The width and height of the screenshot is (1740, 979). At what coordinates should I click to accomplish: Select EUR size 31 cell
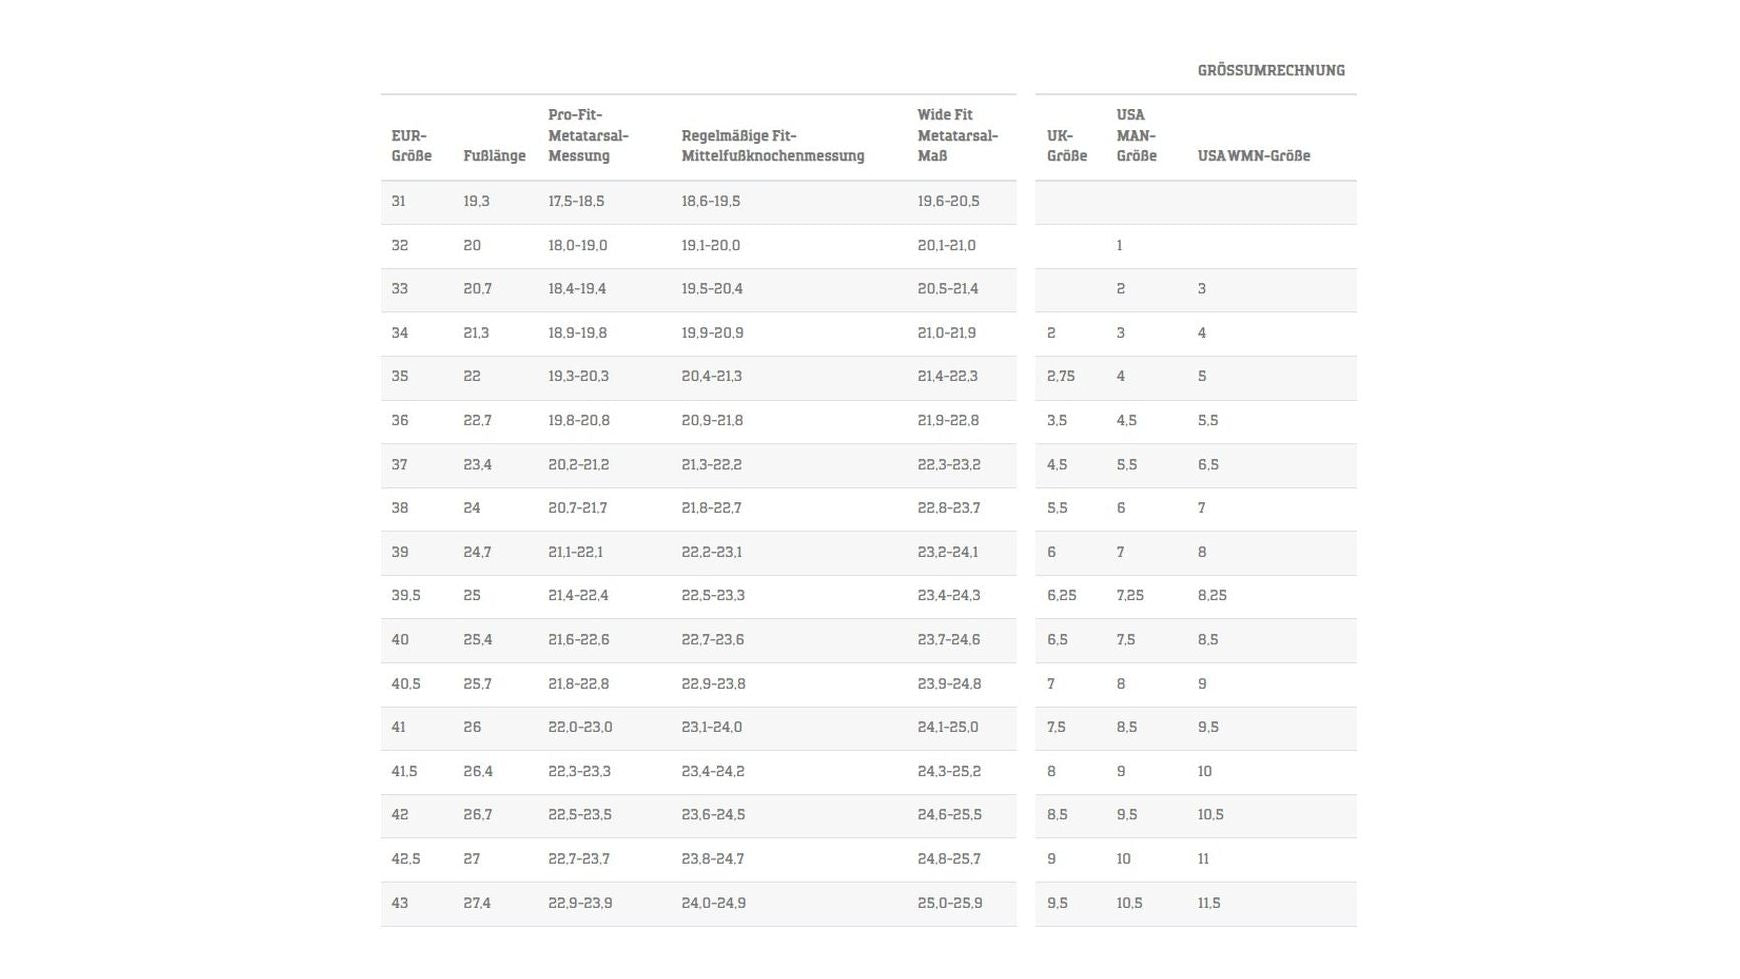[x=399, y=202]
